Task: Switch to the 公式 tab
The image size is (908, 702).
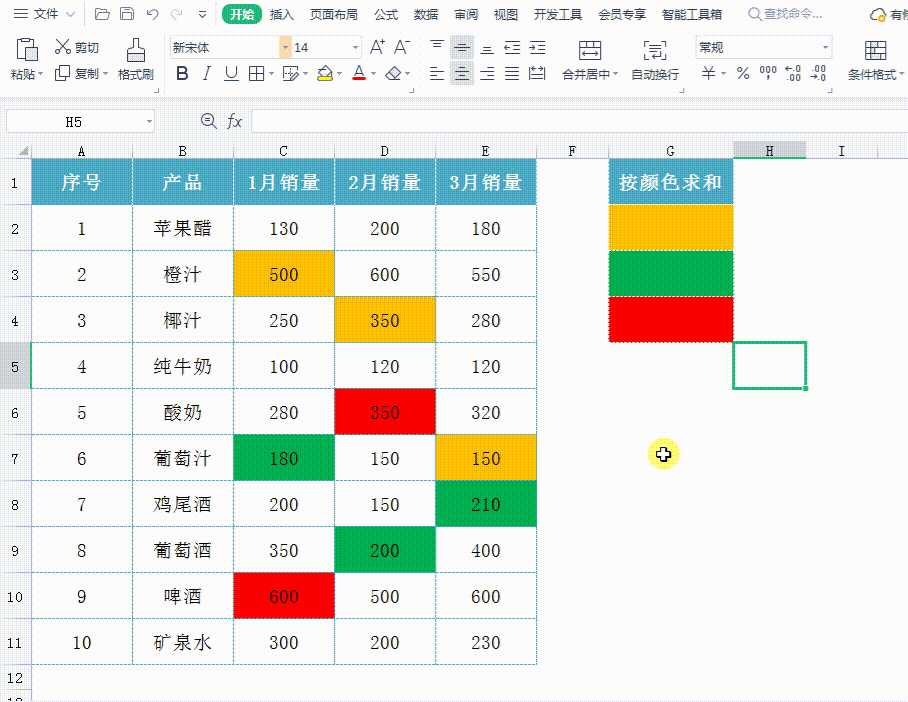Action: coord(386,14)
